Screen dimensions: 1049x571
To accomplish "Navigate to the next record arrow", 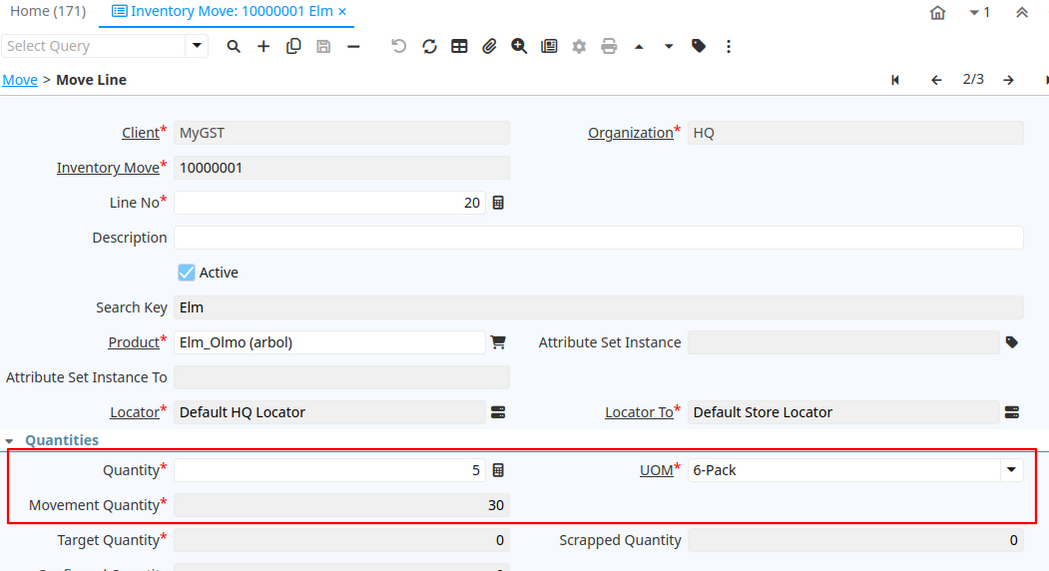I will tap(1009, 80).
